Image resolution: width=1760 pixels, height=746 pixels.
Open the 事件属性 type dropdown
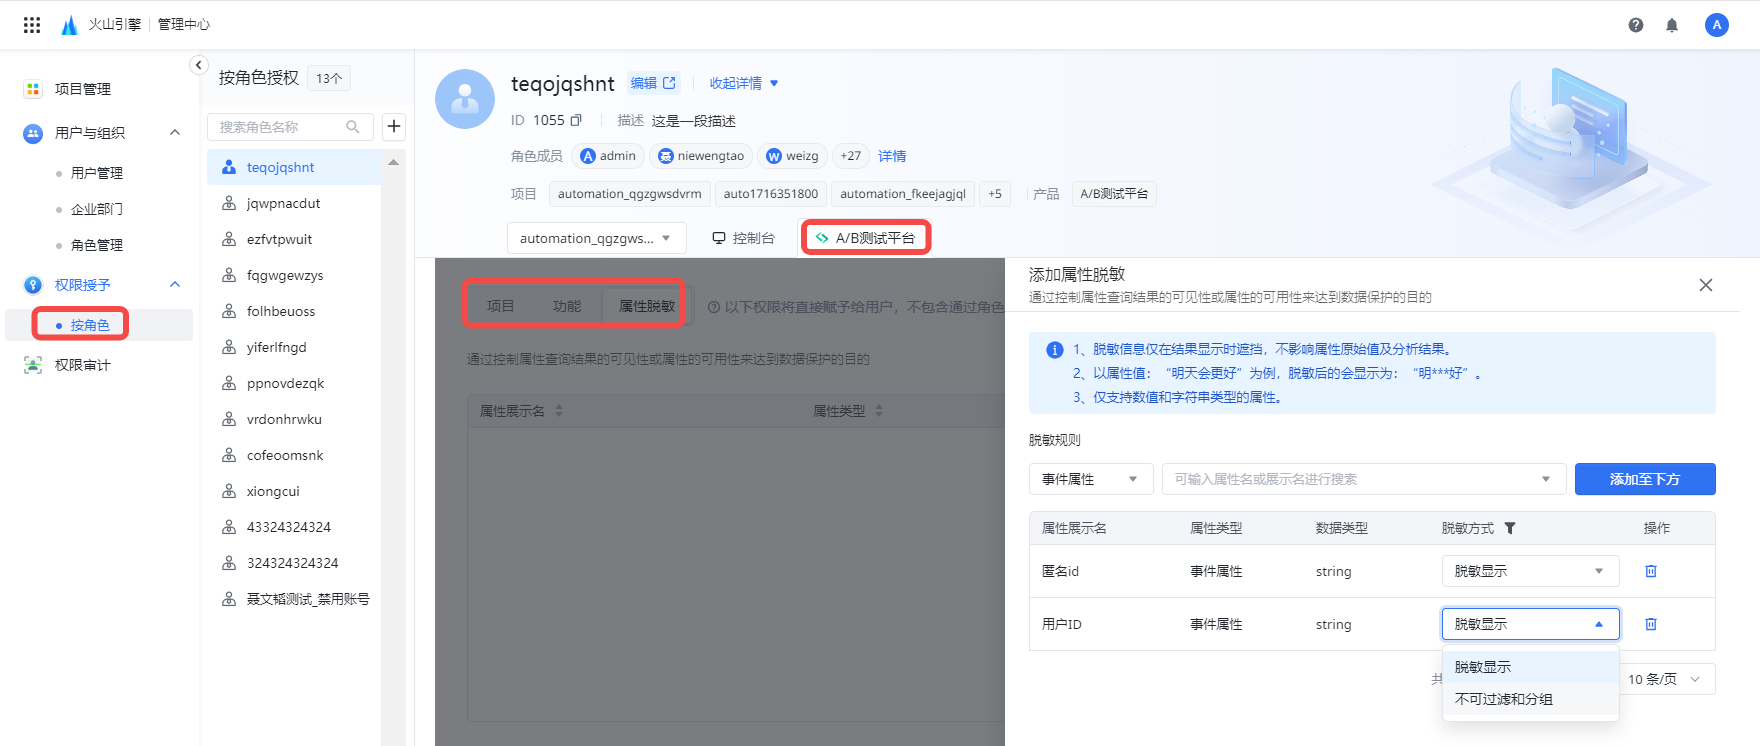point(1091,479)
